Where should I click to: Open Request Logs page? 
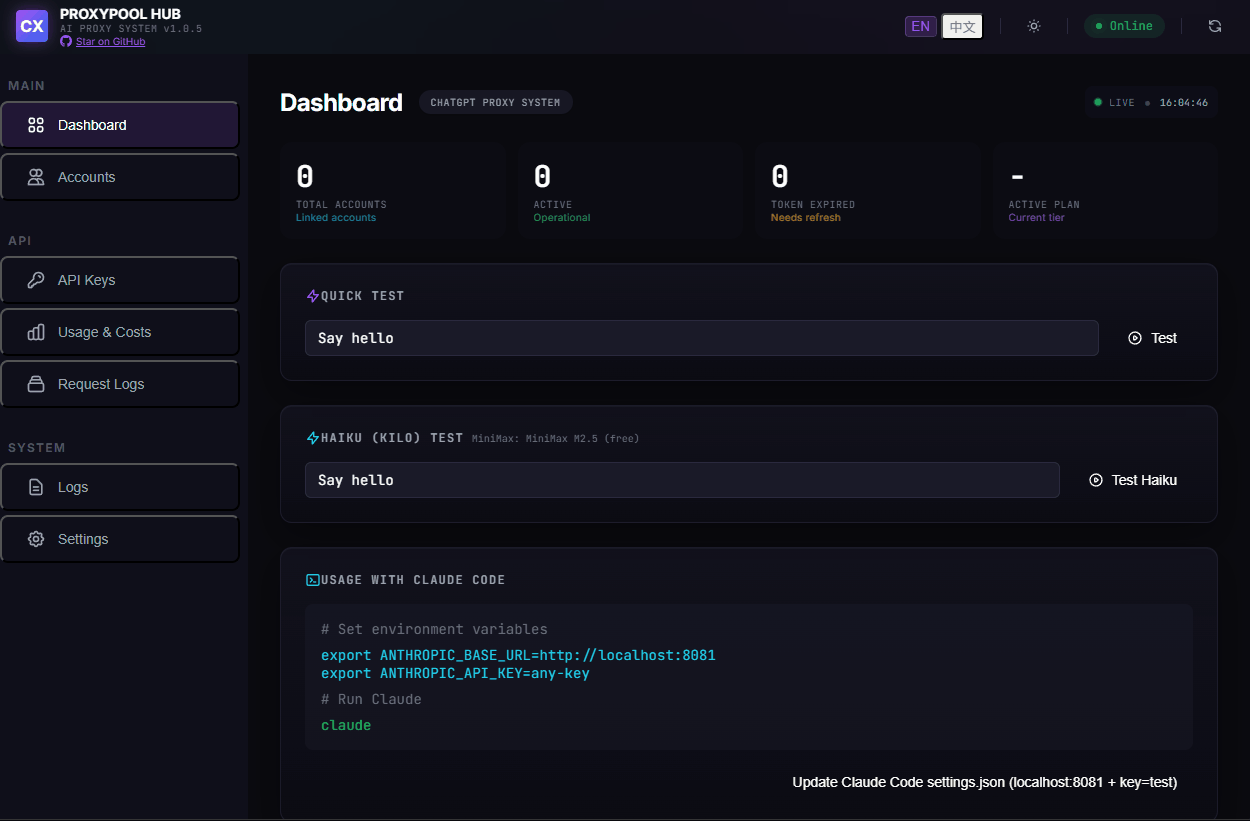coord(120,384)
